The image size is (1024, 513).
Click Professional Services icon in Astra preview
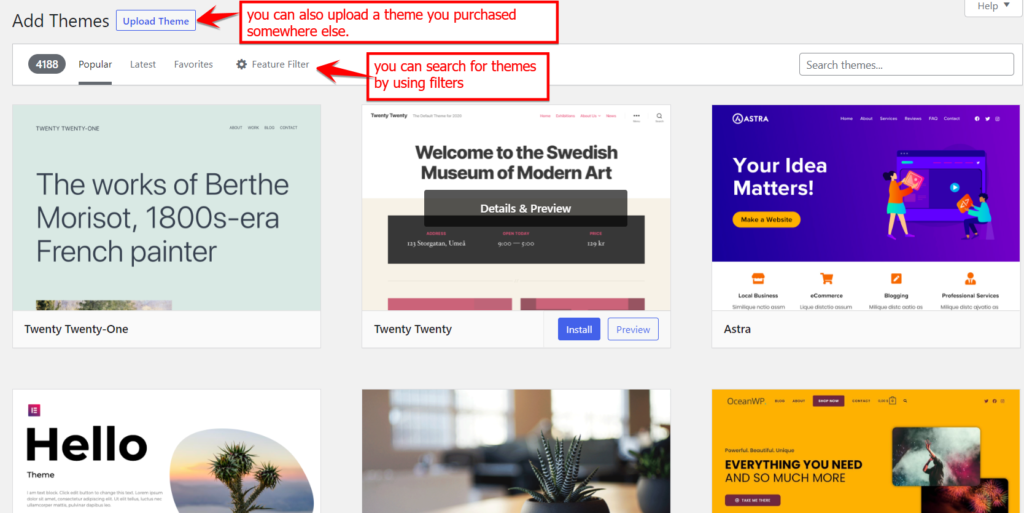970,279
